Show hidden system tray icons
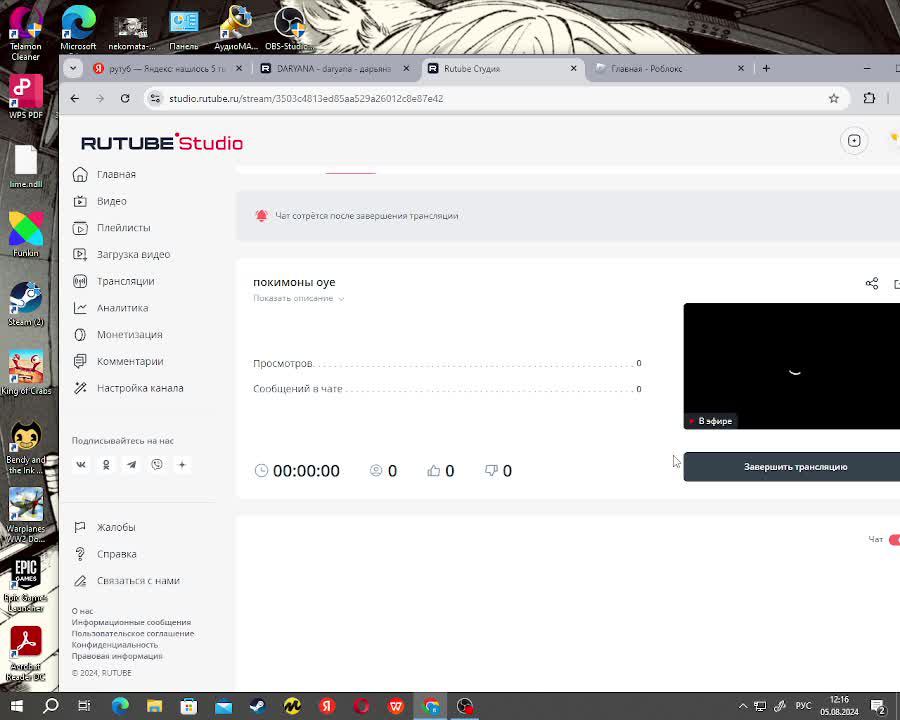The image size is (900, 720). (x=743, y=706)
